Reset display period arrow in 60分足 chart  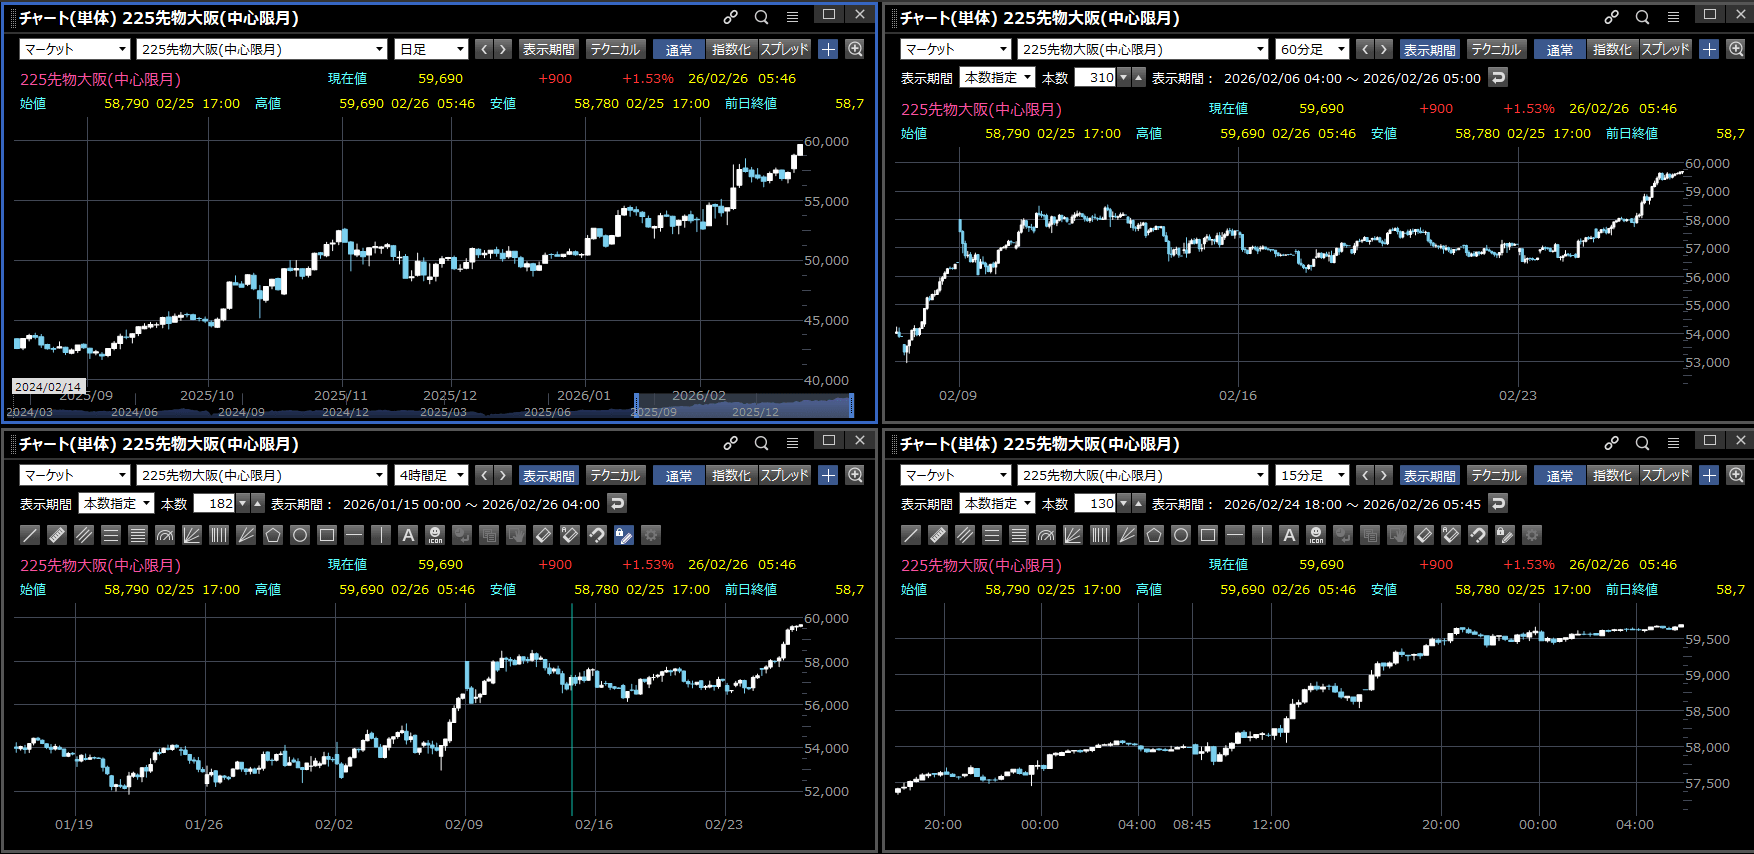pos(1497,77)
